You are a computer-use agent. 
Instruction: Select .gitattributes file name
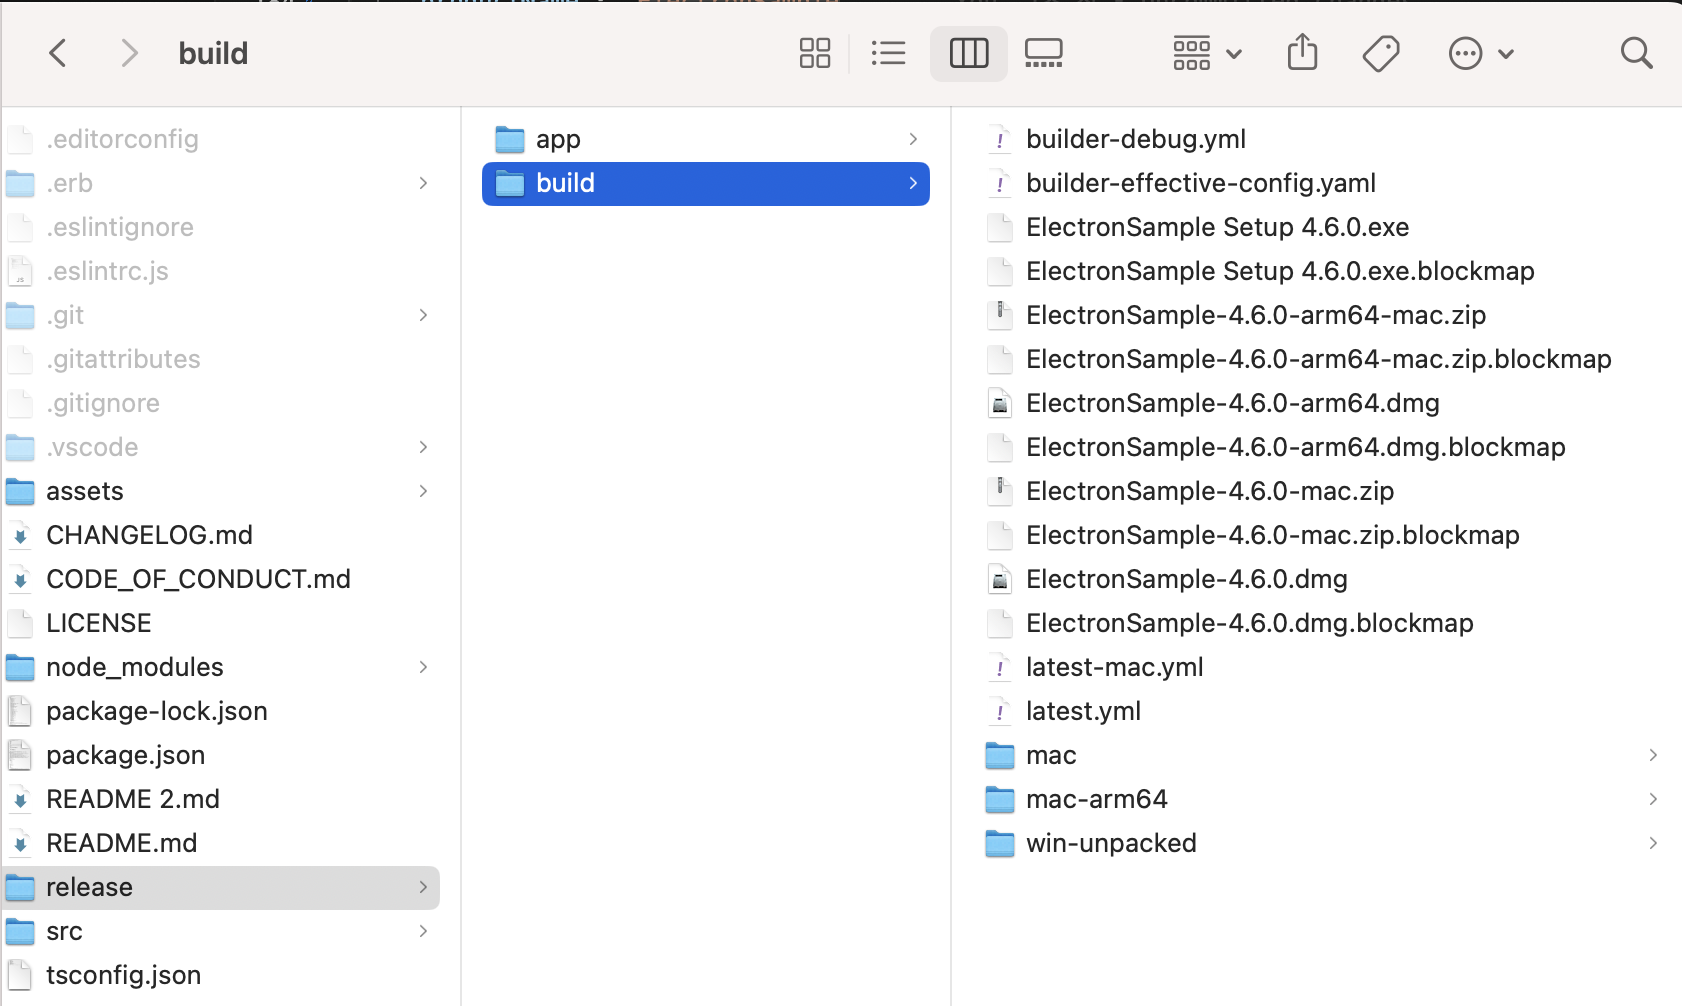123,359
